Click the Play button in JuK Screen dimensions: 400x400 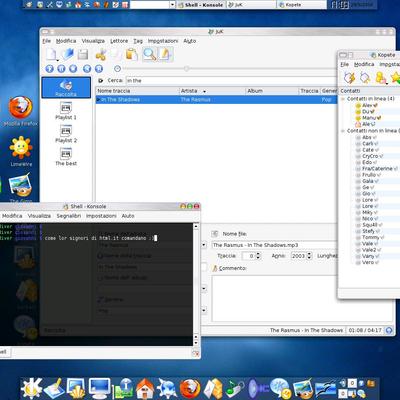tap(49, 69)
